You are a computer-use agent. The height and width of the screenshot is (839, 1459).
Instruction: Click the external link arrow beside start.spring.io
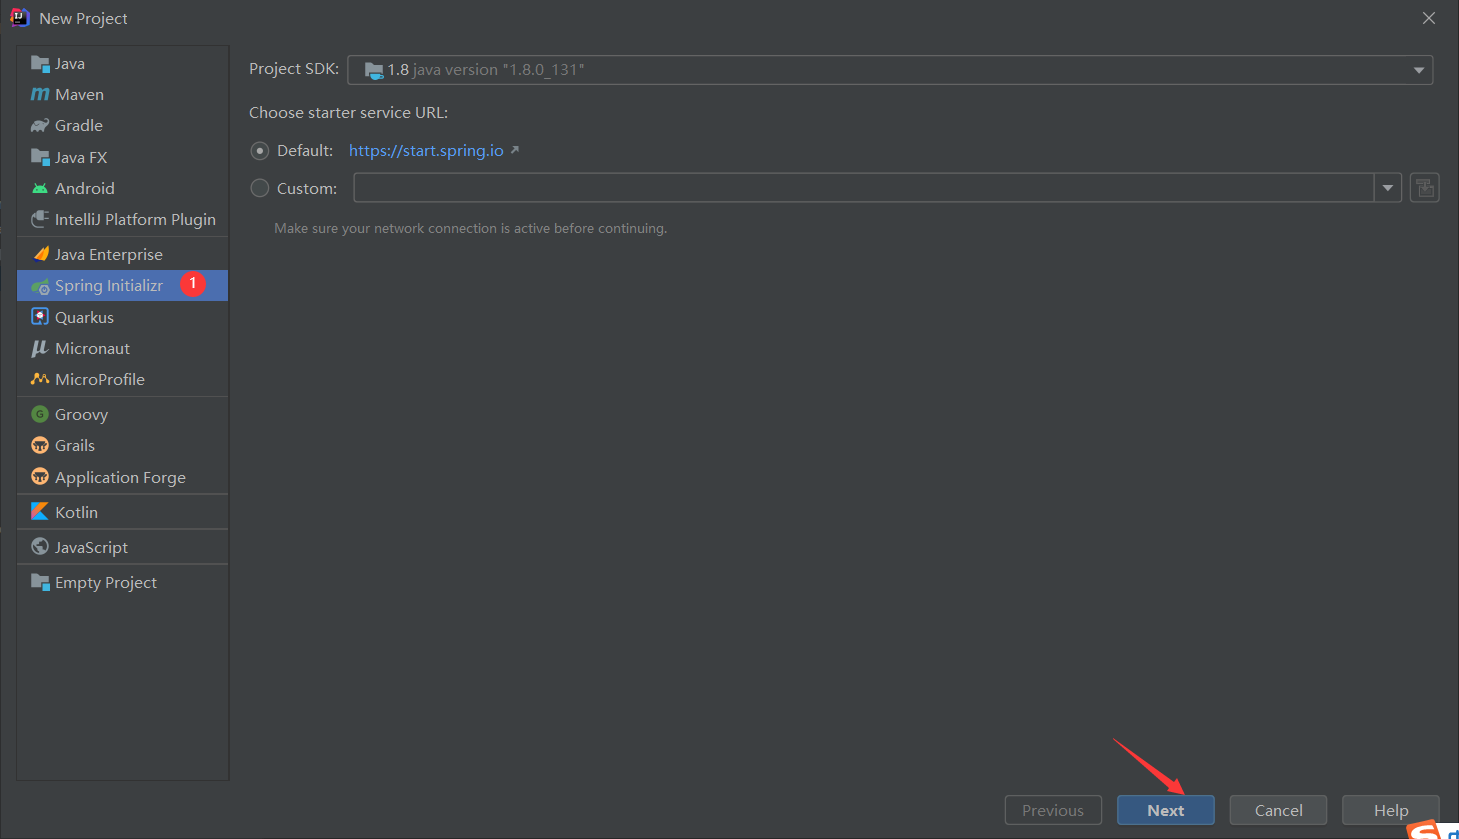(515, 150)
